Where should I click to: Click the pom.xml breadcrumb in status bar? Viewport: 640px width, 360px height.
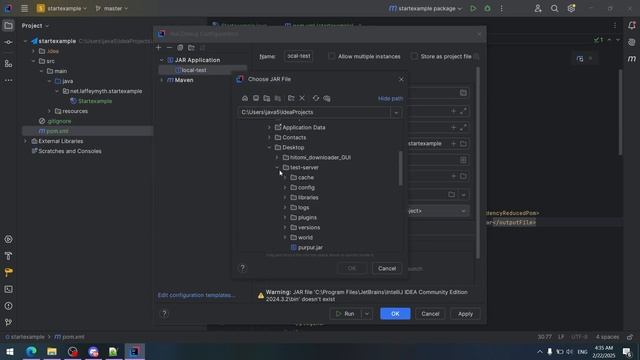click(x=69, y=337)
